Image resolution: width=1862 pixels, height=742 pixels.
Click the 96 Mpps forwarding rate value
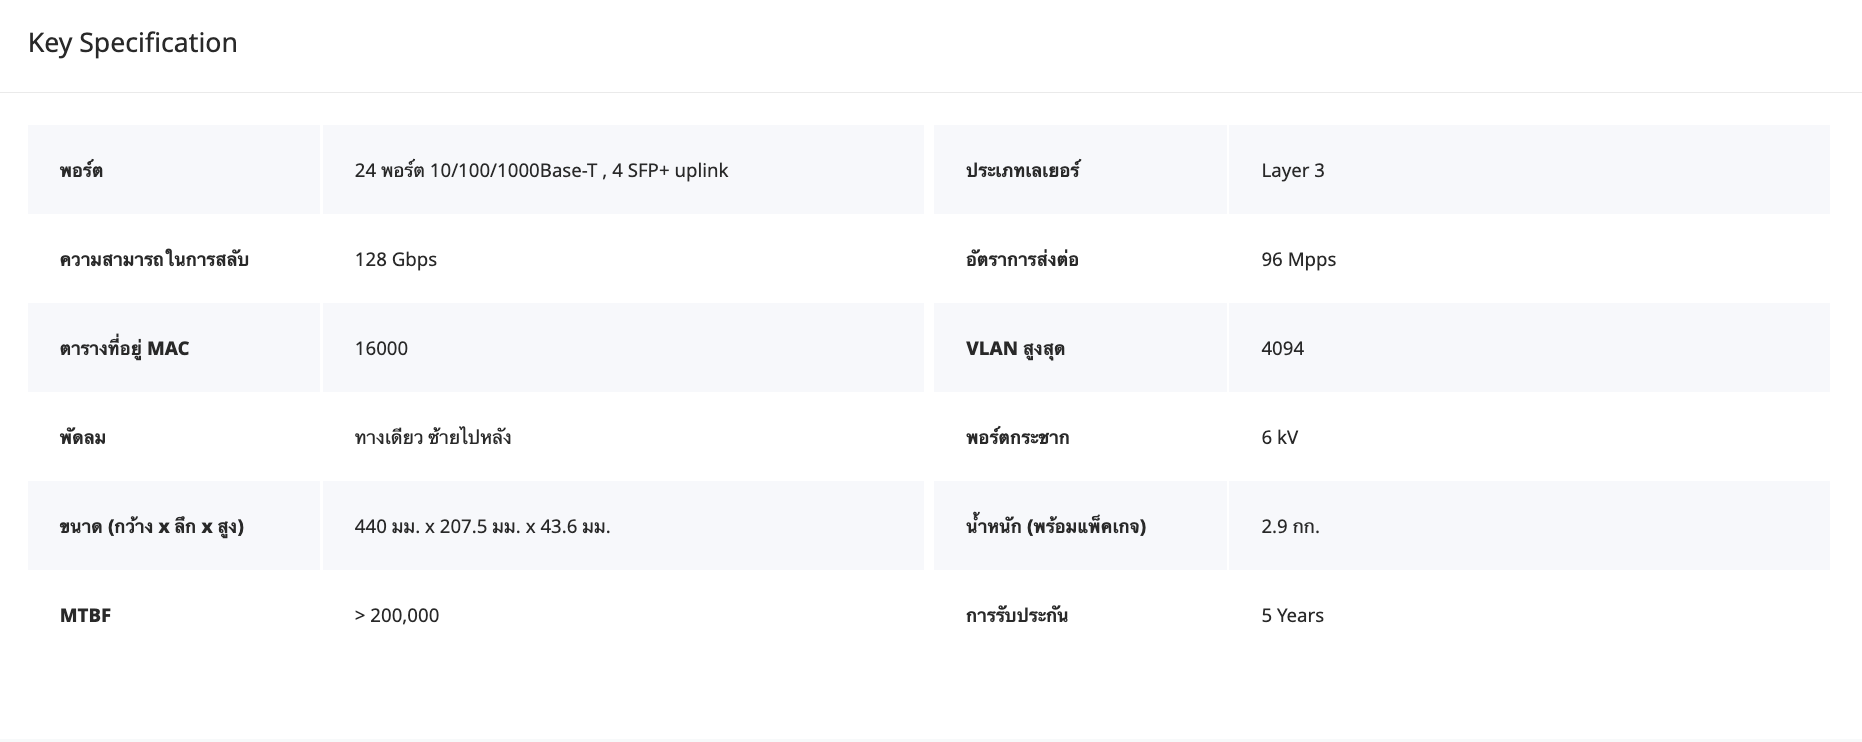1298,259
